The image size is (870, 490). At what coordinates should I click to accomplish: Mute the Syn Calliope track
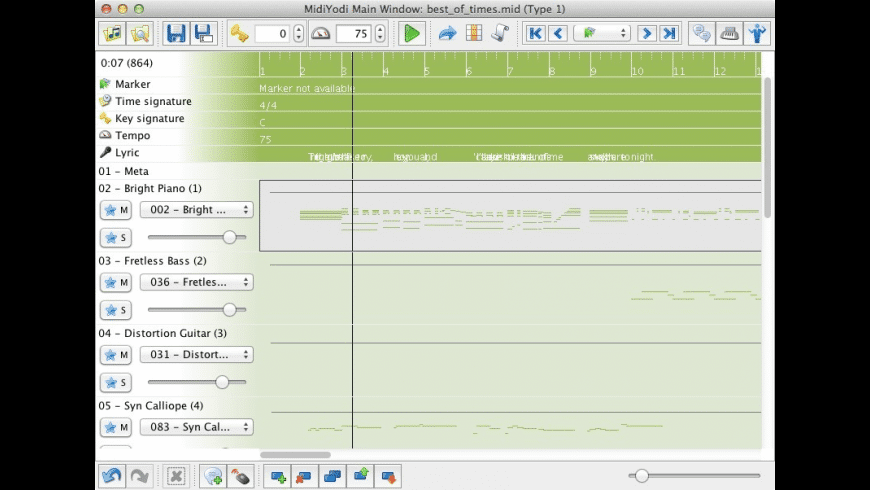[115, 427]
